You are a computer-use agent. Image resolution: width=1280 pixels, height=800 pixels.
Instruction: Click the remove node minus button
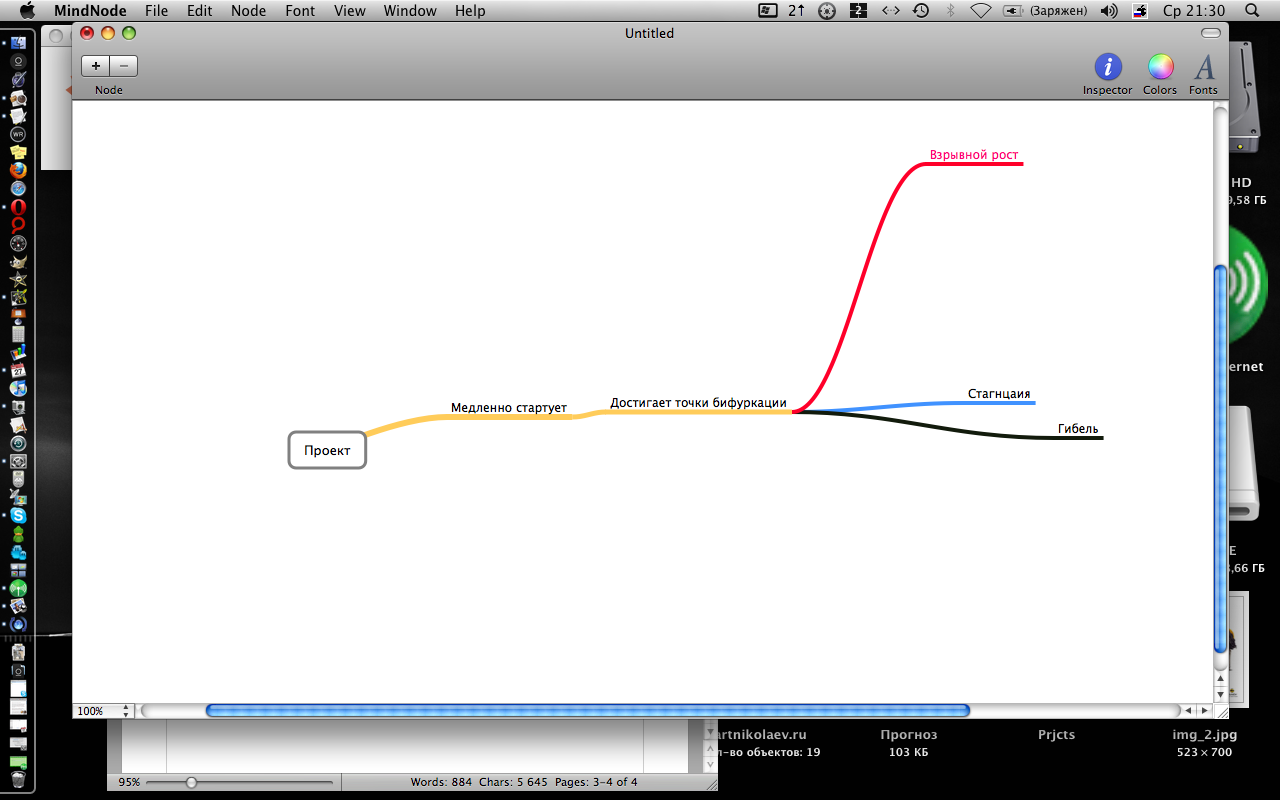pos(124,66)
